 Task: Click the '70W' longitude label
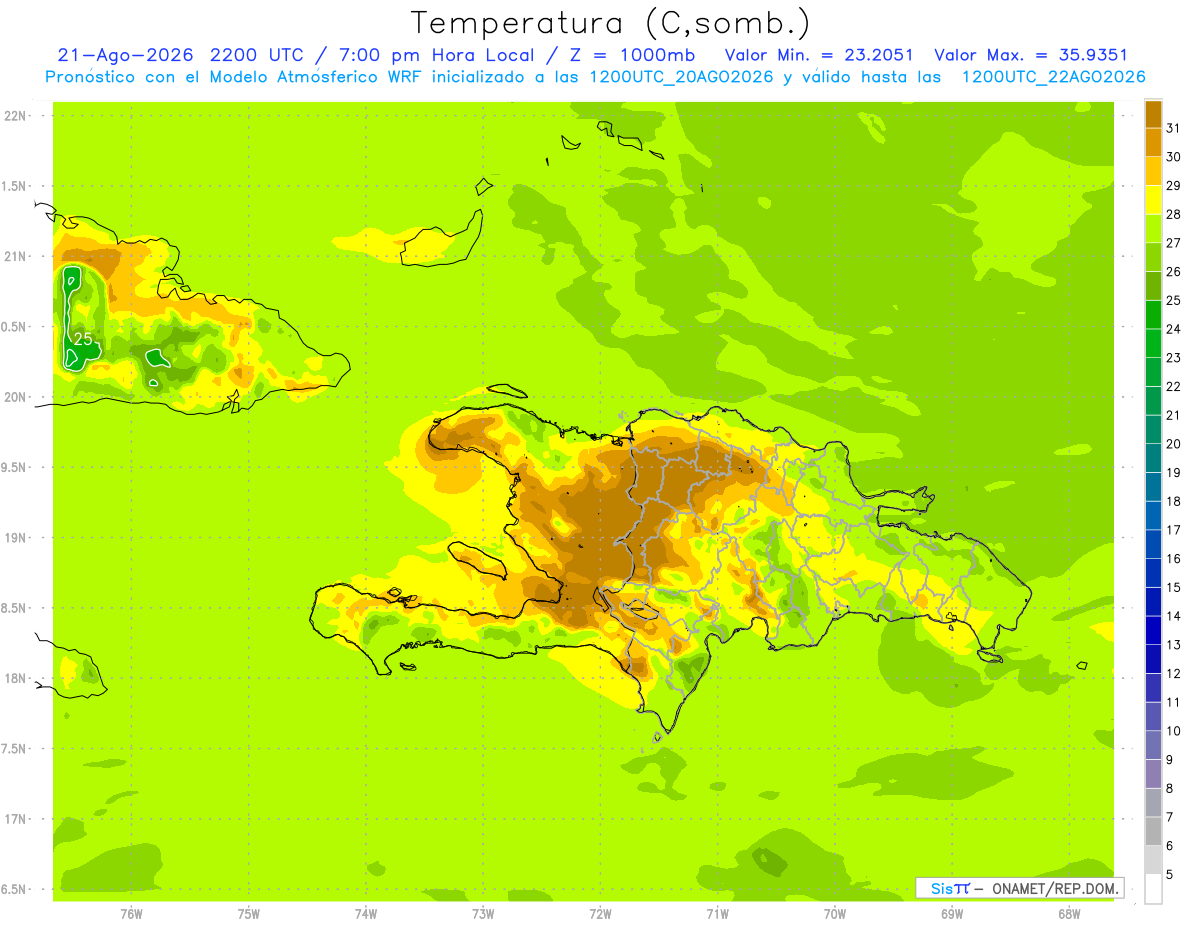coord(835,914)
